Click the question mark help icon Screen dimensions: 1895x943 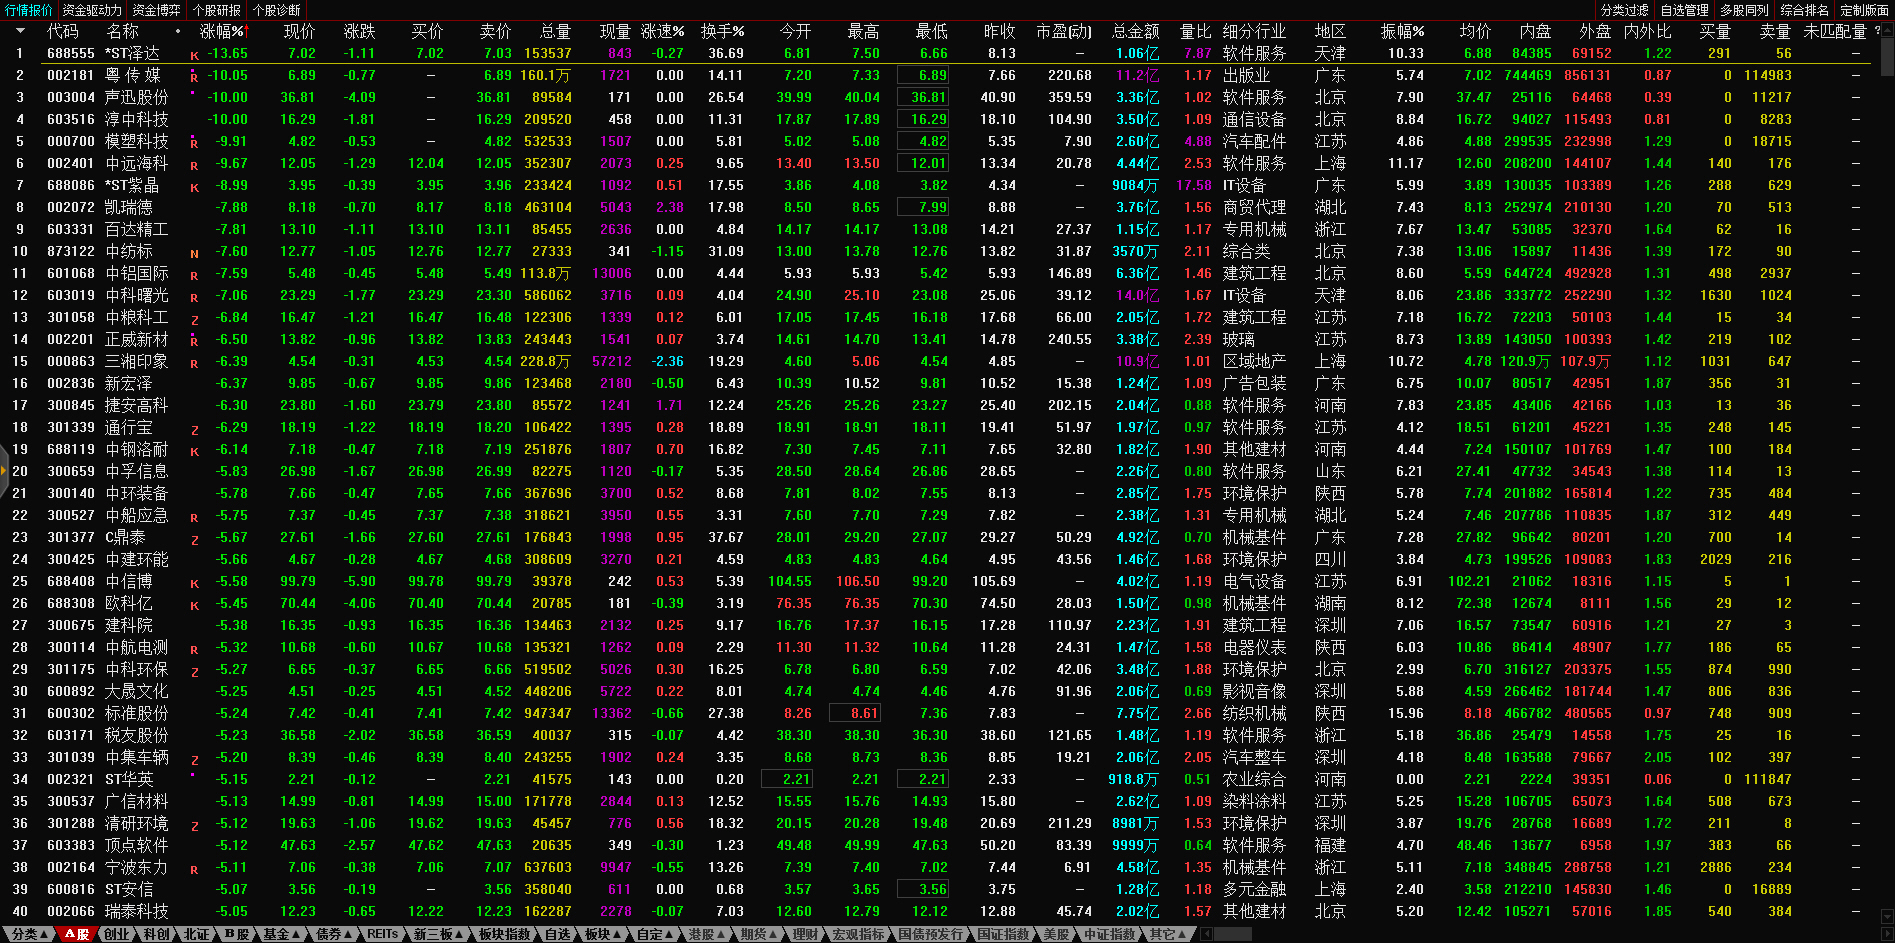[x=1877, y=31]
